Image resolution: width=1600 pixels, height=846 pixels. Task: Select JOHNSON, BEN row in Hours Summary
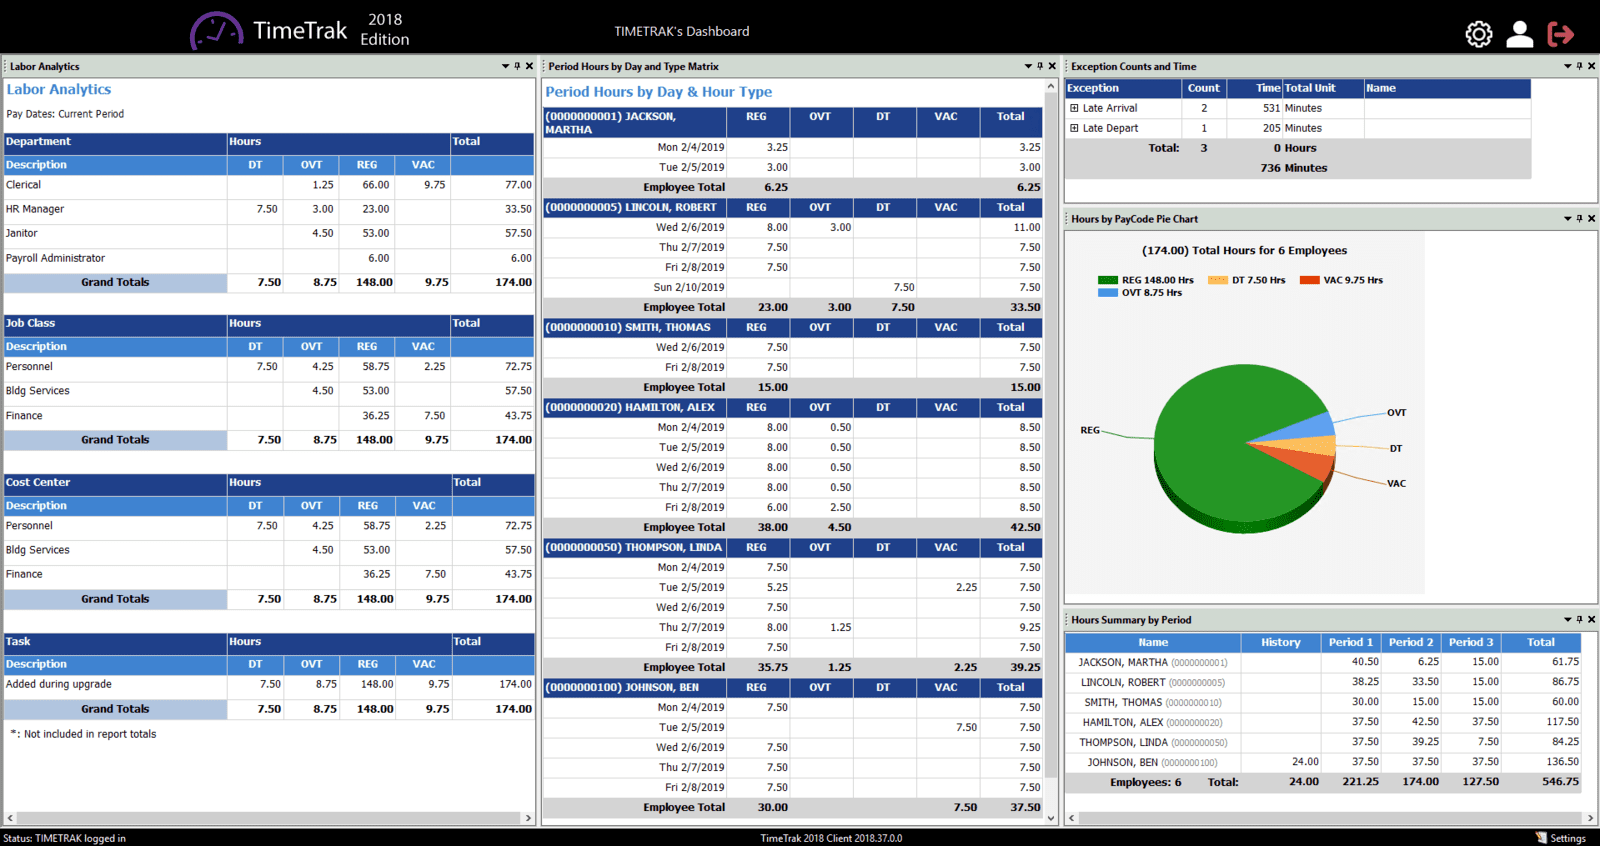point(1323,762)
